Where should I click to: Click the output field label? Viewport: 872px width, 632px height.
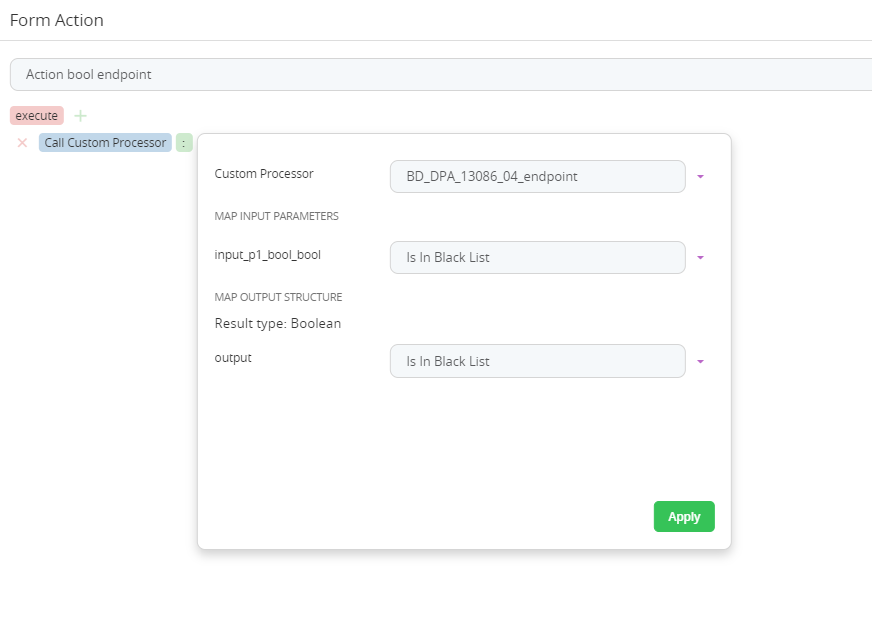point(233,358)
